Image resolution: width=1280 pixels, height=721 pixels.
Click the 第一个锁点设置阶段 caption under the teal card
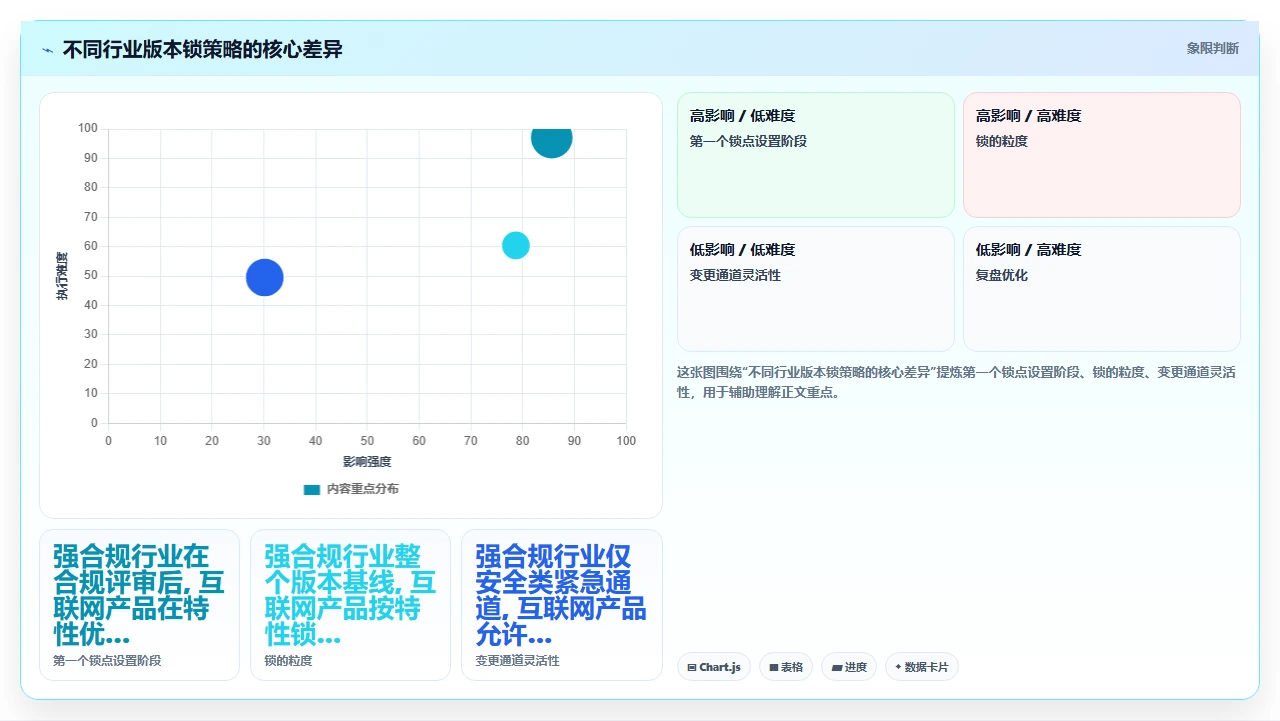(107, 661)
